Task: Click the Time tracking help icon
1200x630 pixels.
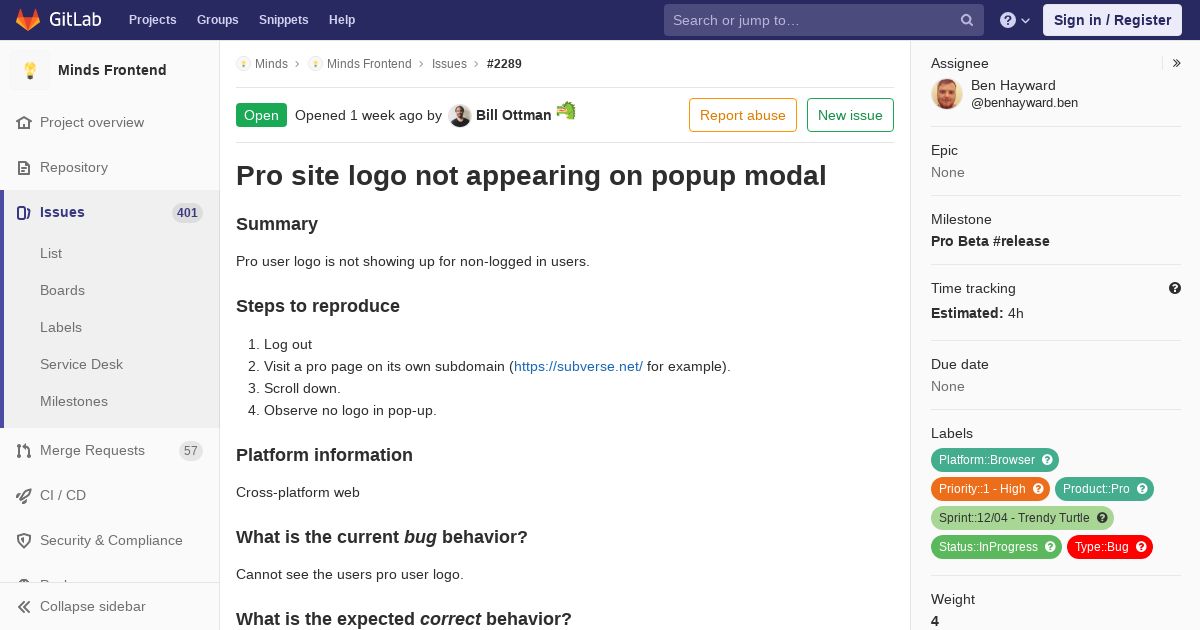Action: point(1175,288)
